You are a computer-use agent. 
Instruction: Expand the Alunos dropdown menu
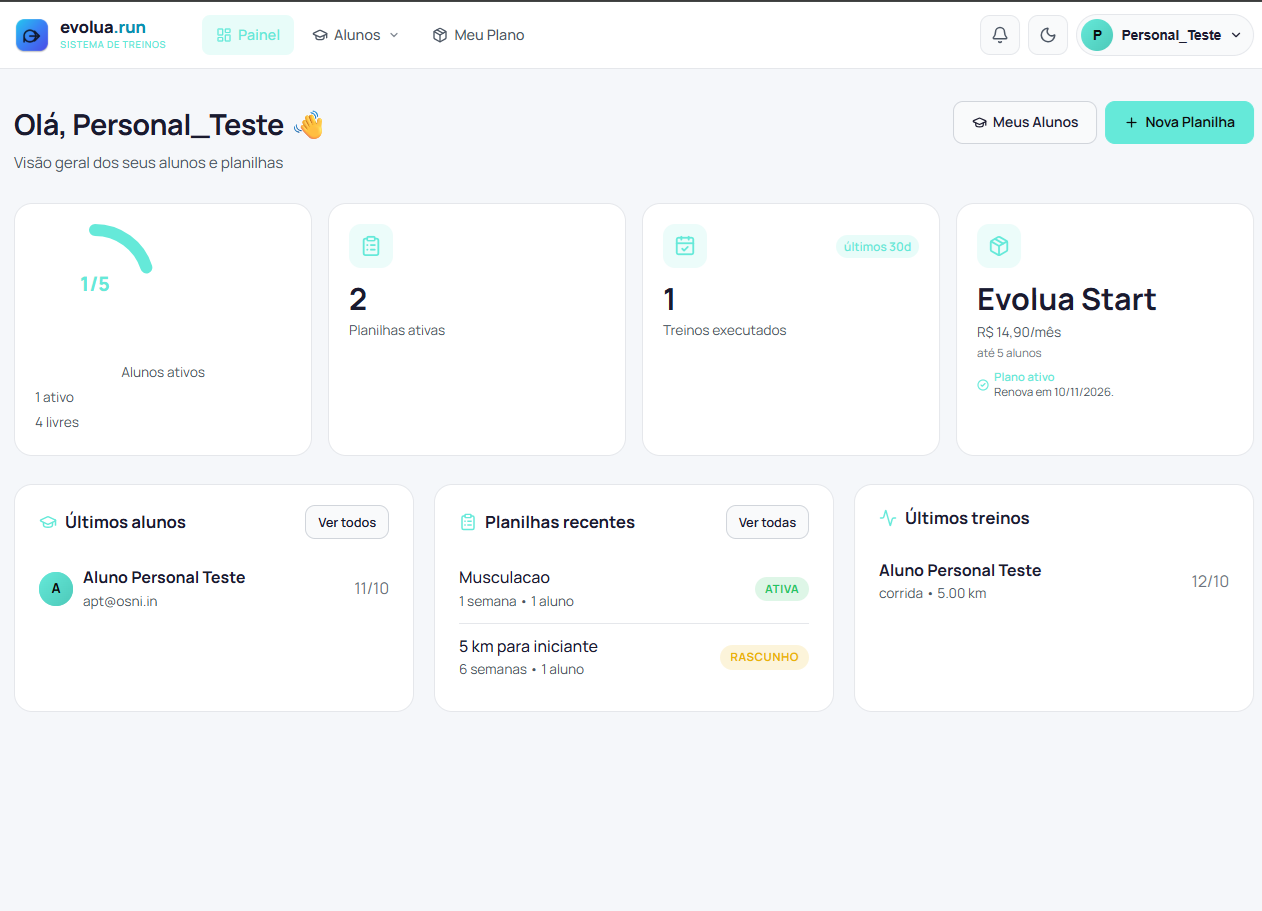point(356,35)
